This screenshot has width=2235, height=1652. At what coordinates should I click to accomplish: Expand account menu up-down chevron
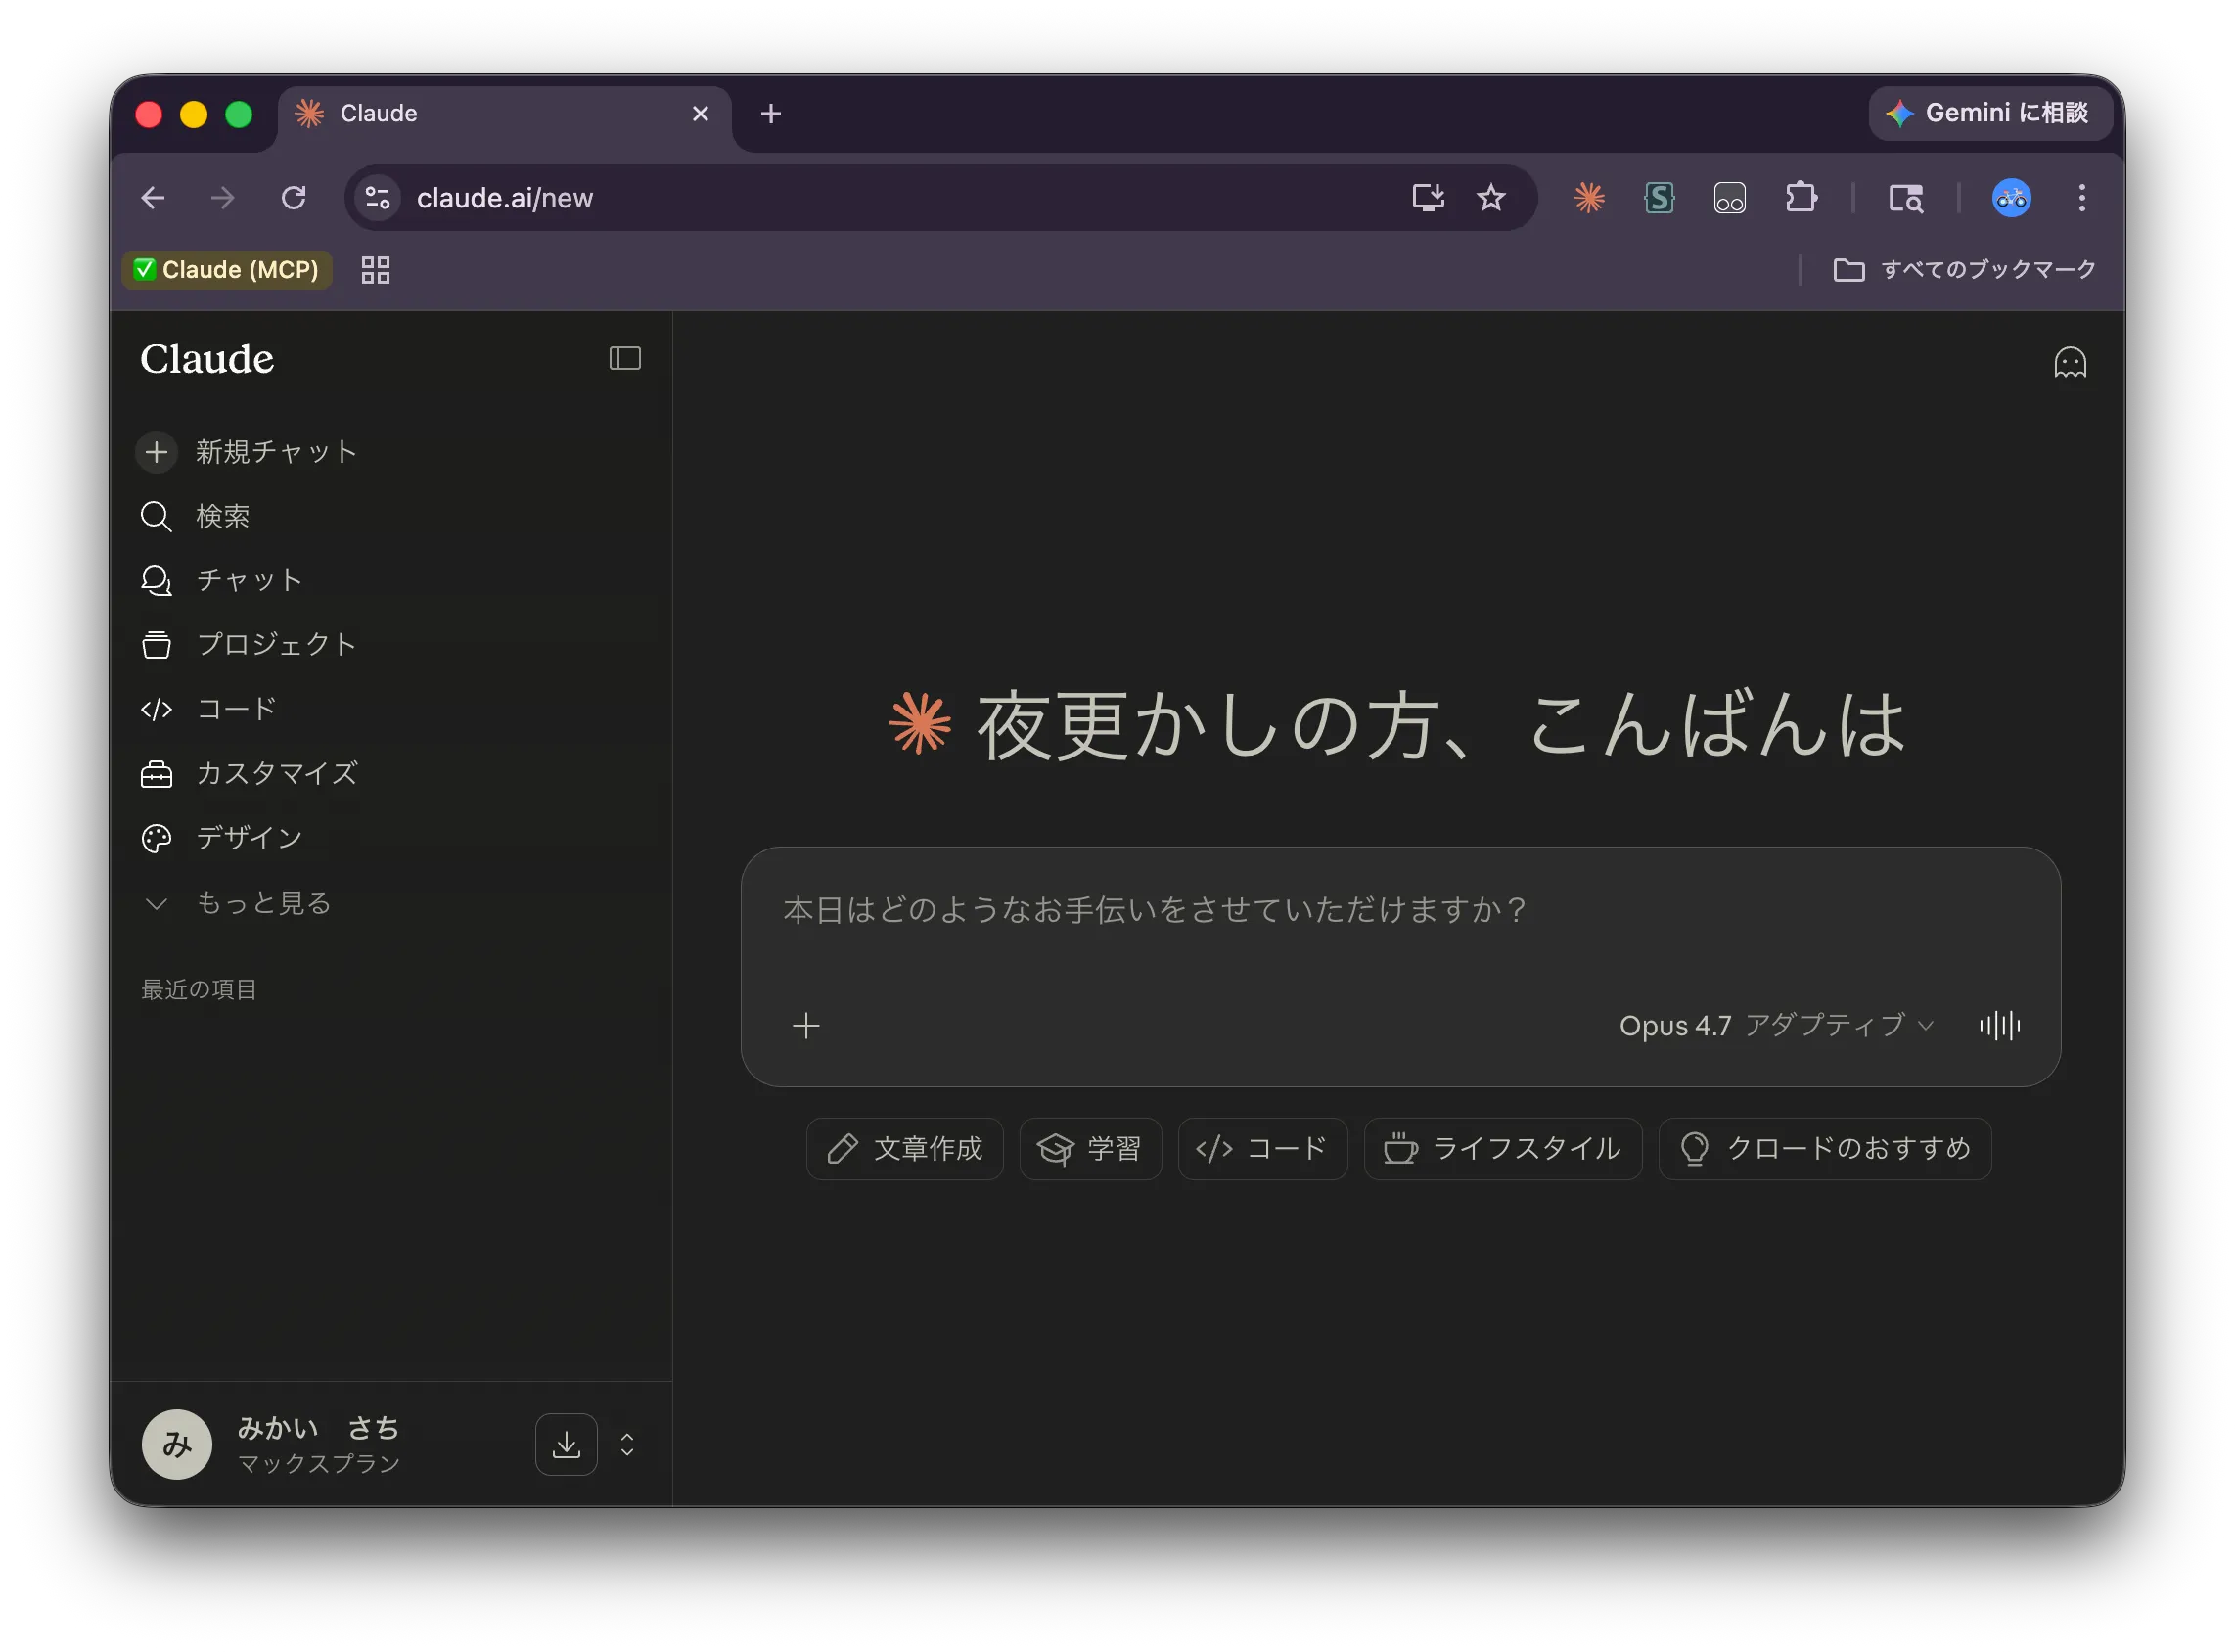627,1444
